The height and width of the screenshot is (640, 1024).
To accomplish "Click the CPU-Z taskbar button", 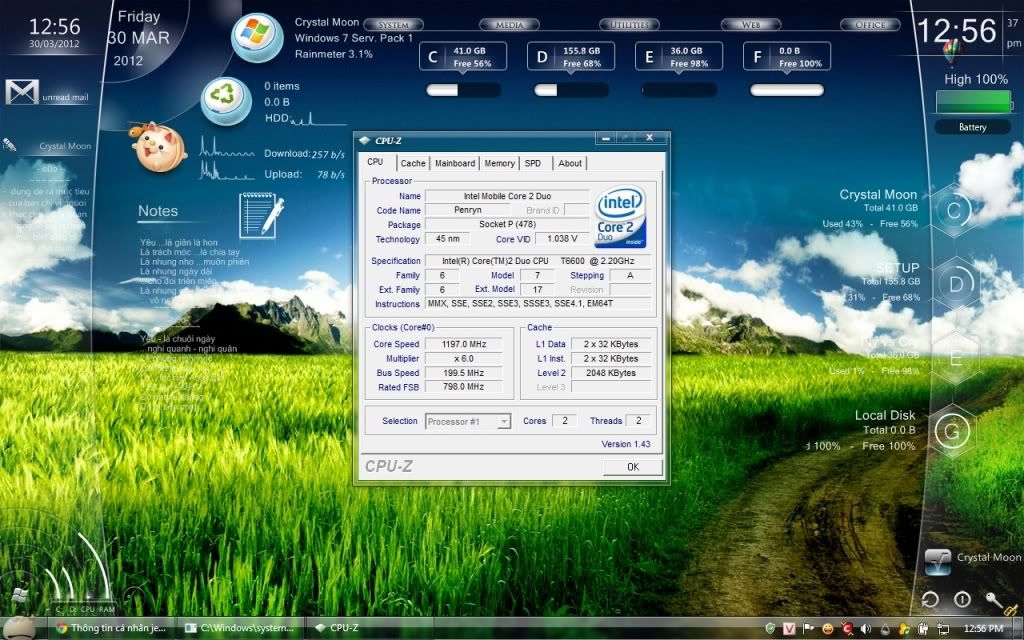I will [370, 628].
